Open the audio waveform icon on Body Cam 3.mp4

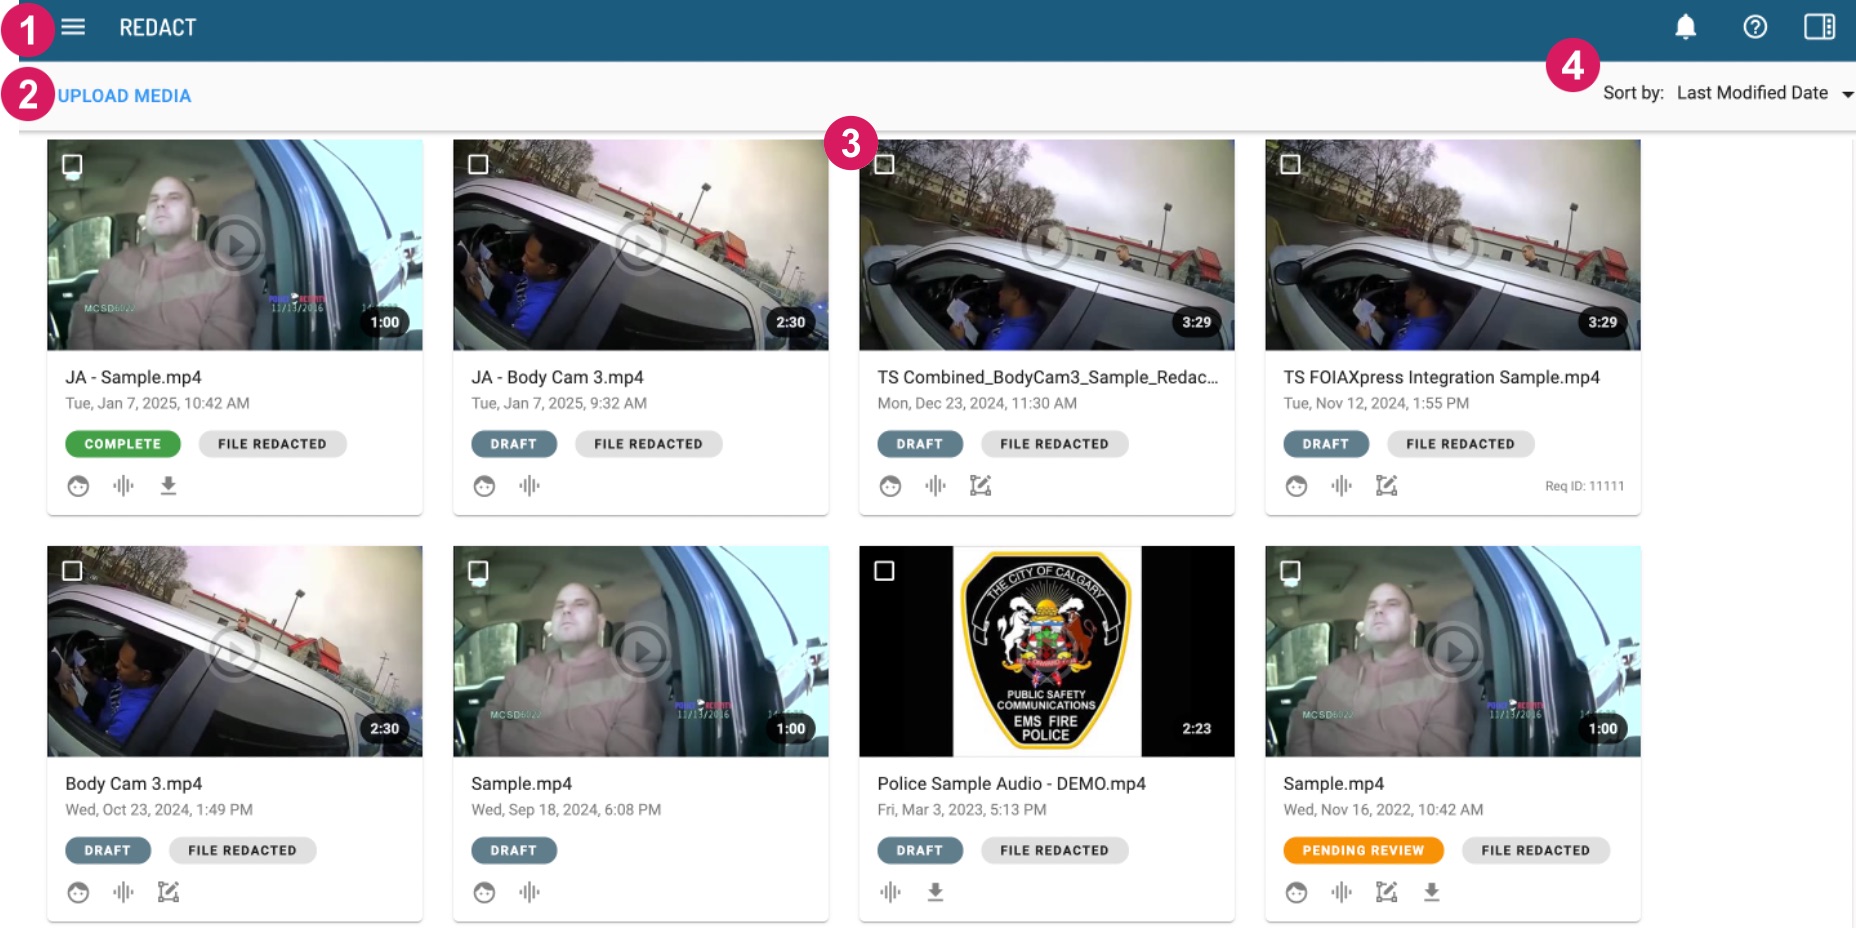coord(124,891)
